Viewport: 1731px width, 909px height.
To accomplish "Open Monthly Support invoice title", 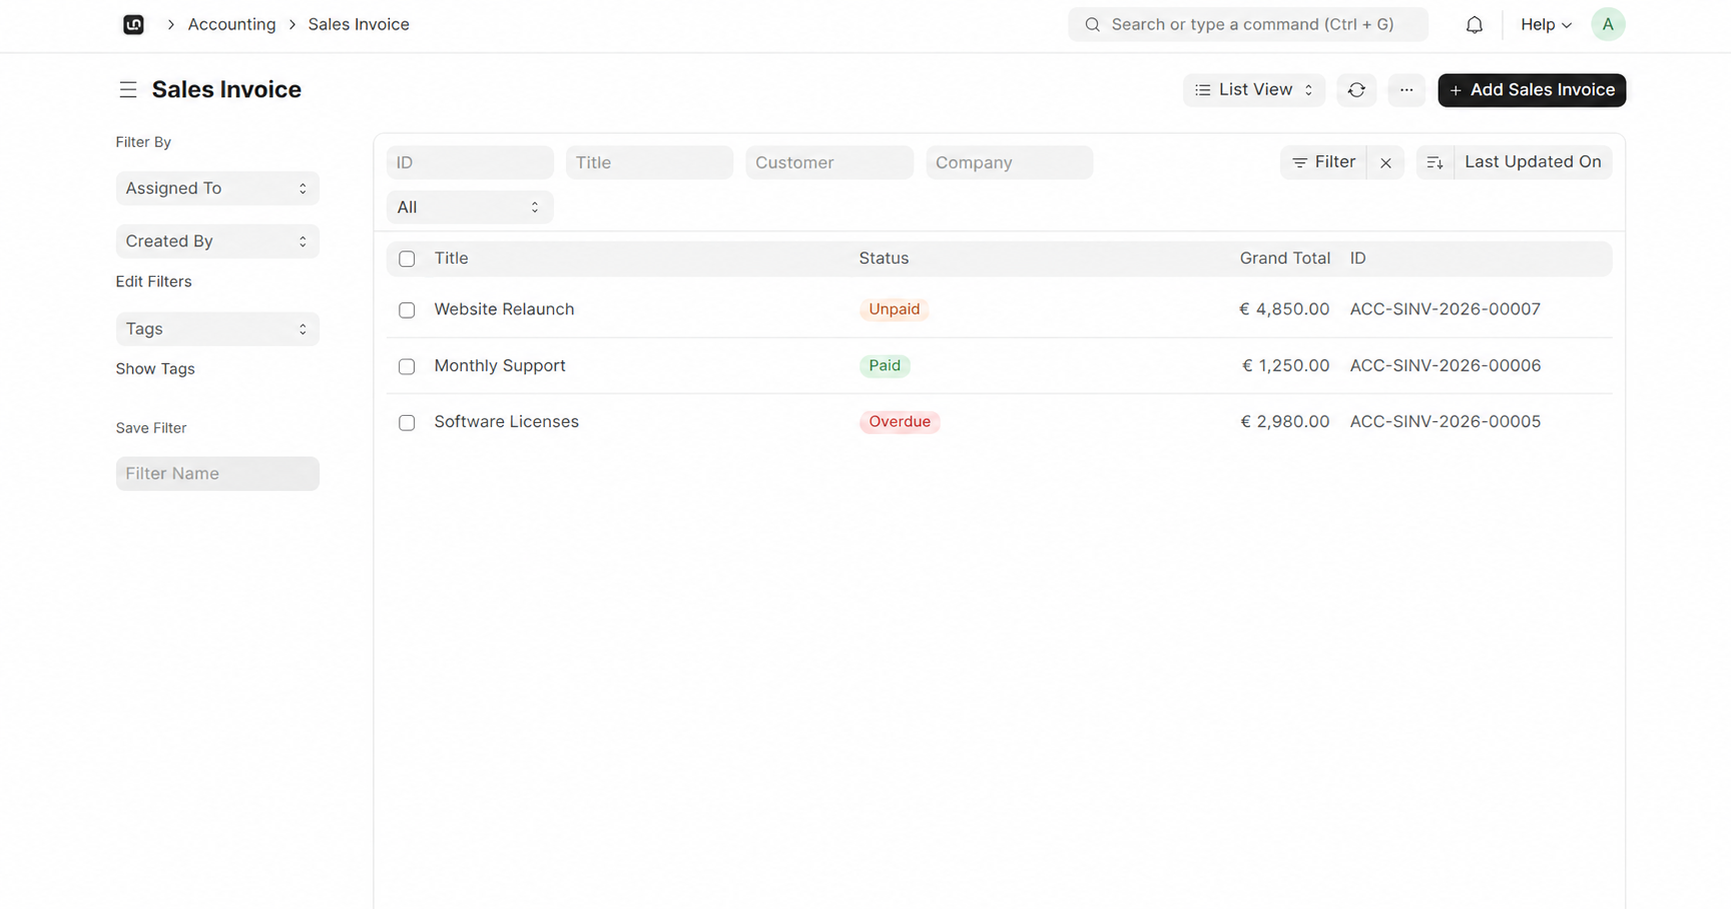I will (500, 366).
